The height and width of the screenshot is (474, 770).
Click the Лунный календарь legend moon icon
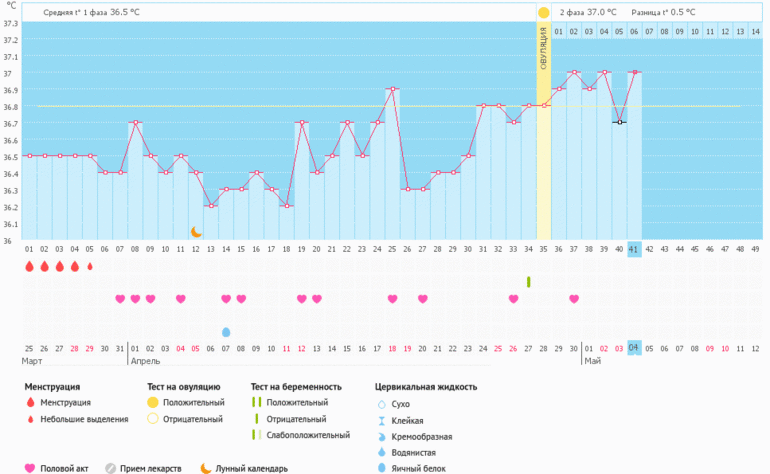point(206,468)
